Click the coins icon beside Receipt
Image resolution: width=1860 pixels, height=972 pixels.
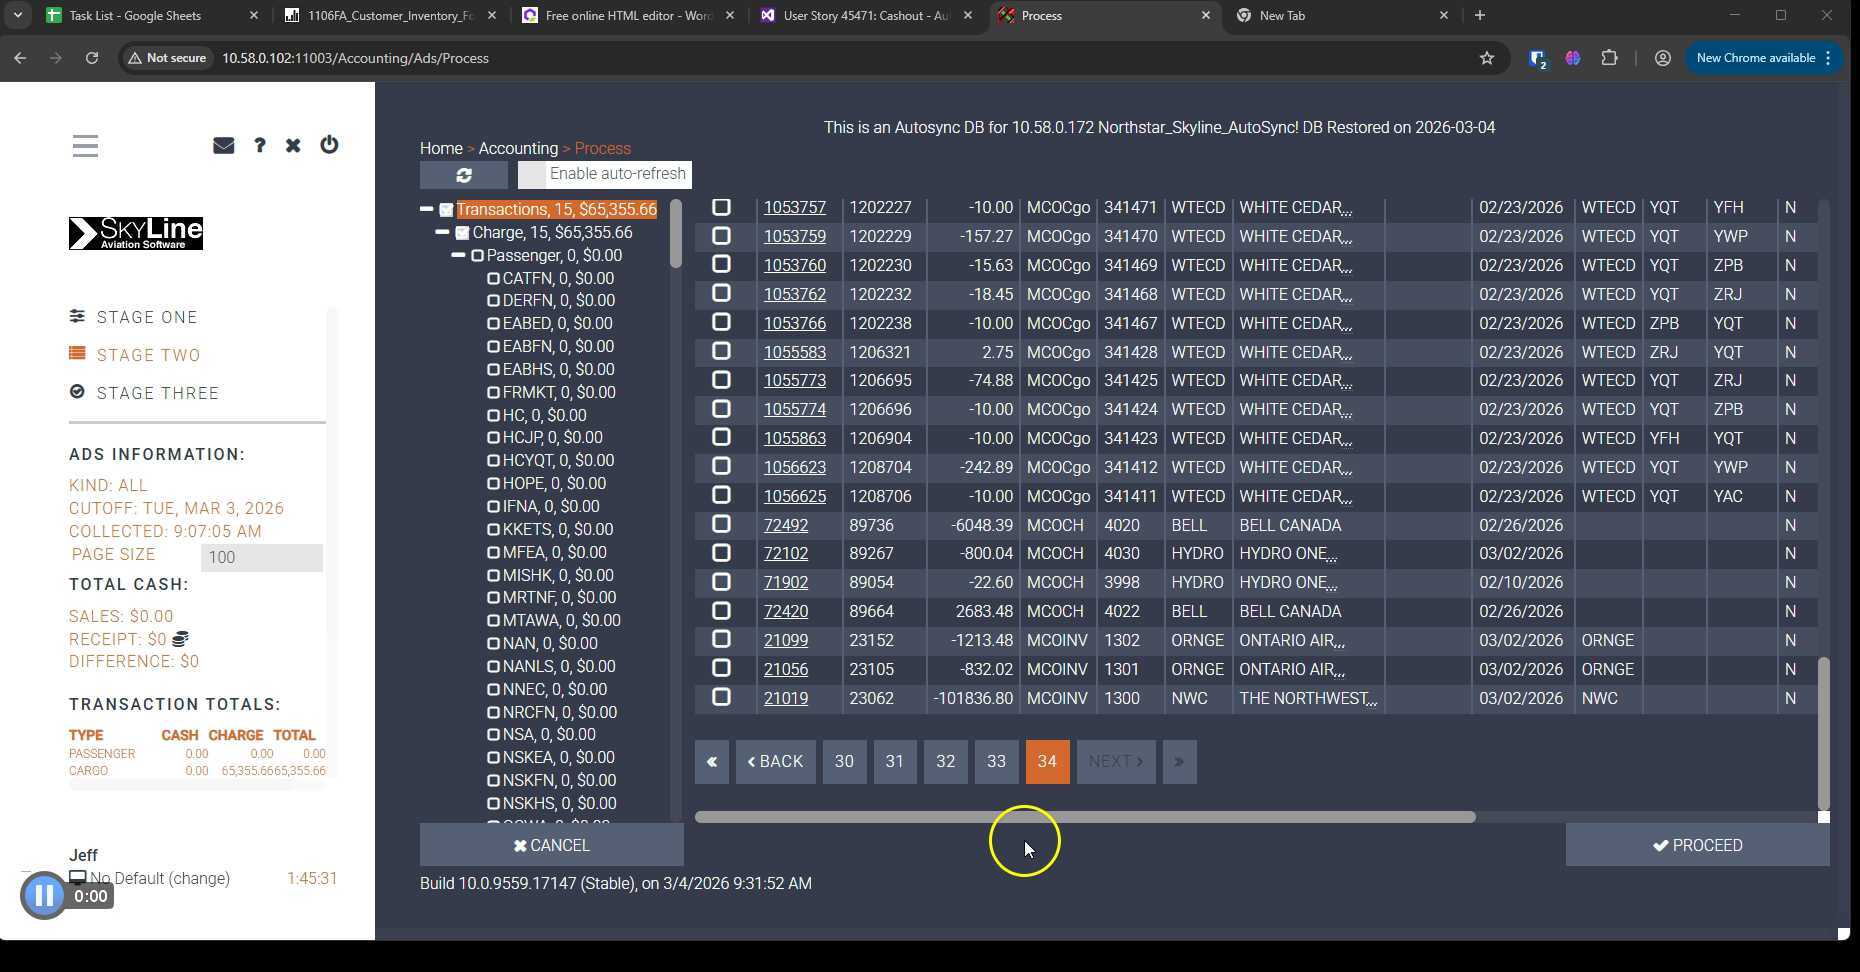pyautogui.click(x=181, y=639)
